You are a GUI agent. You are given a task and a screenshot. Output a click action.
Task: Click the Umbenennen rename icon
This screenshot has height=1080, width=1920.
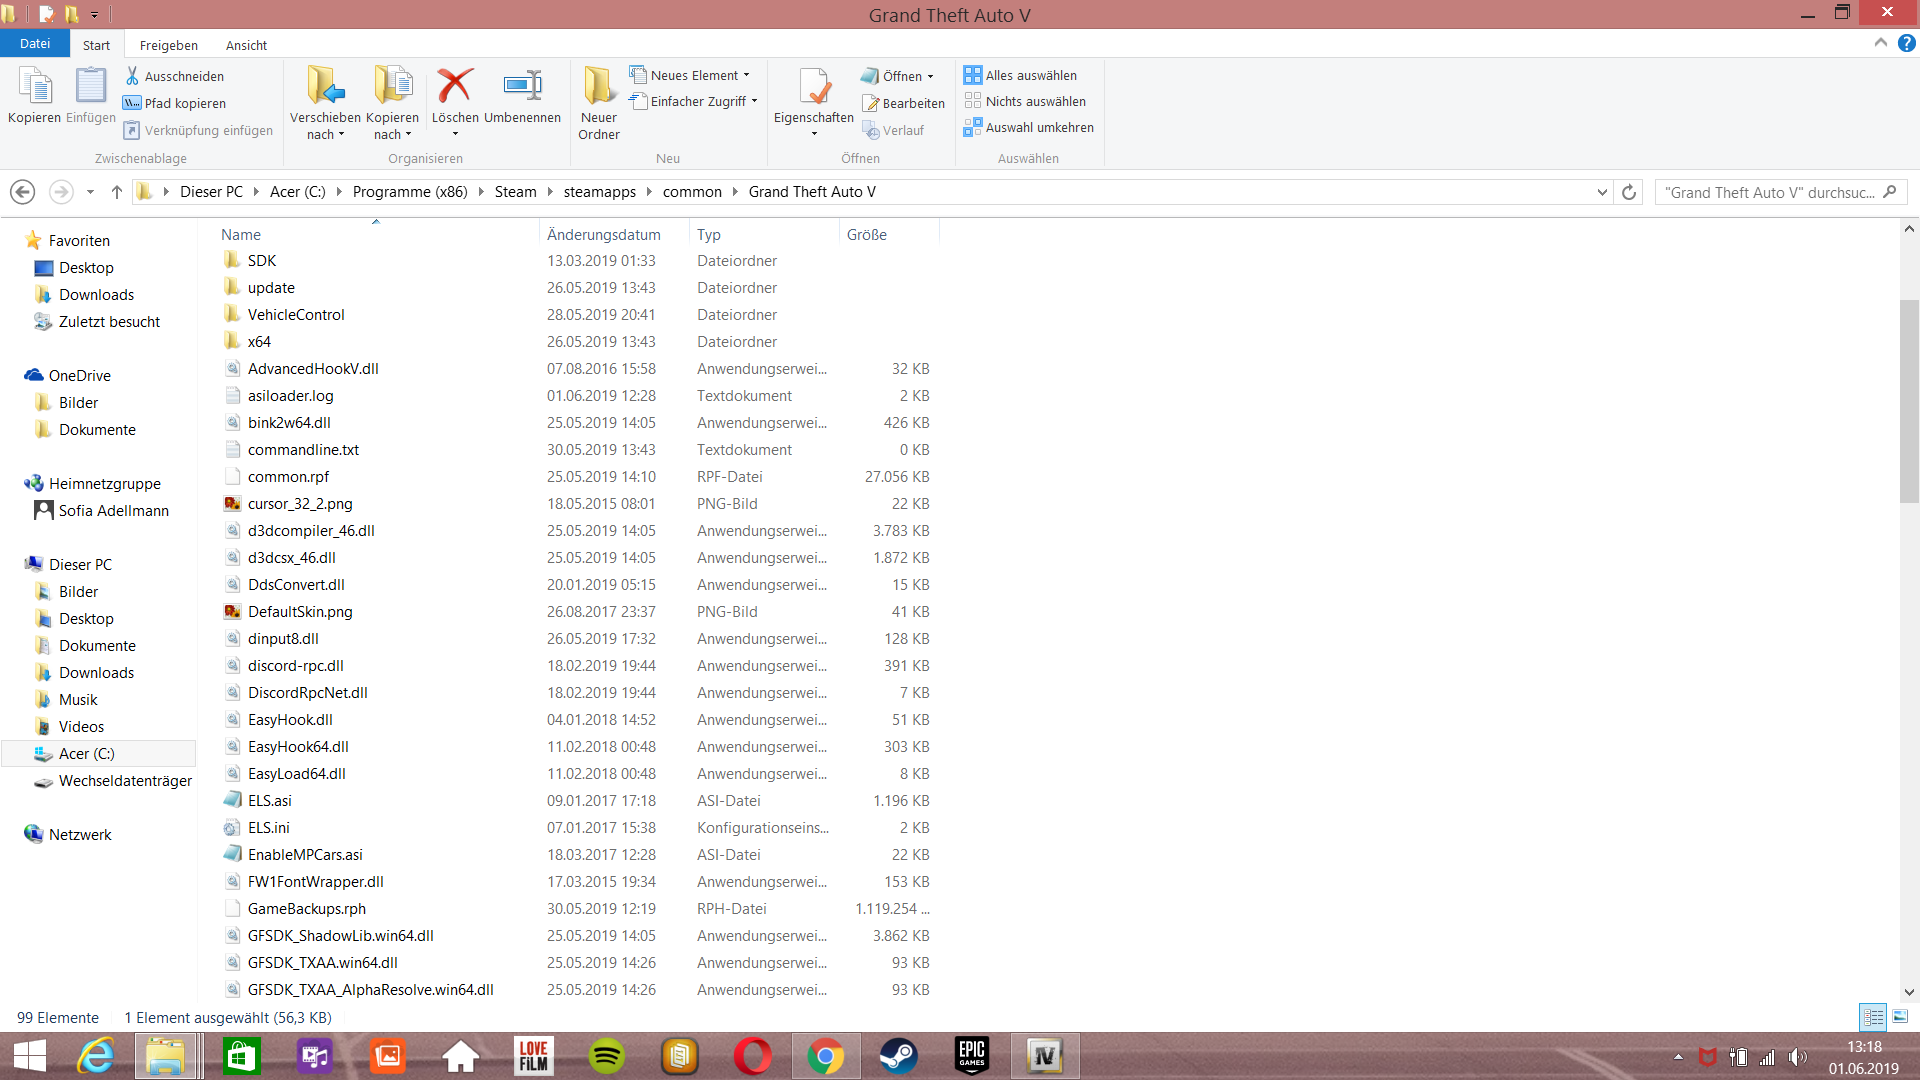(522, 87)
